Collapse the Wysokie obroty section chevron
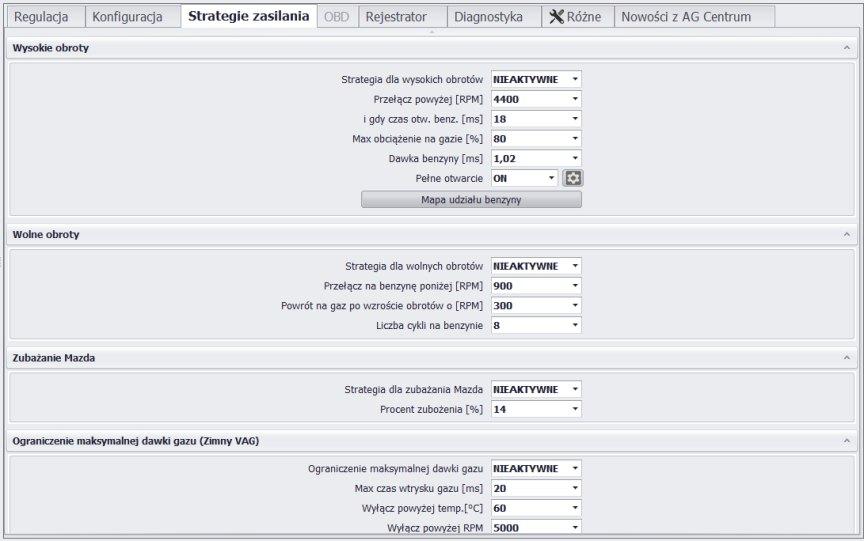The image size is (864, 541). (846, 48)
